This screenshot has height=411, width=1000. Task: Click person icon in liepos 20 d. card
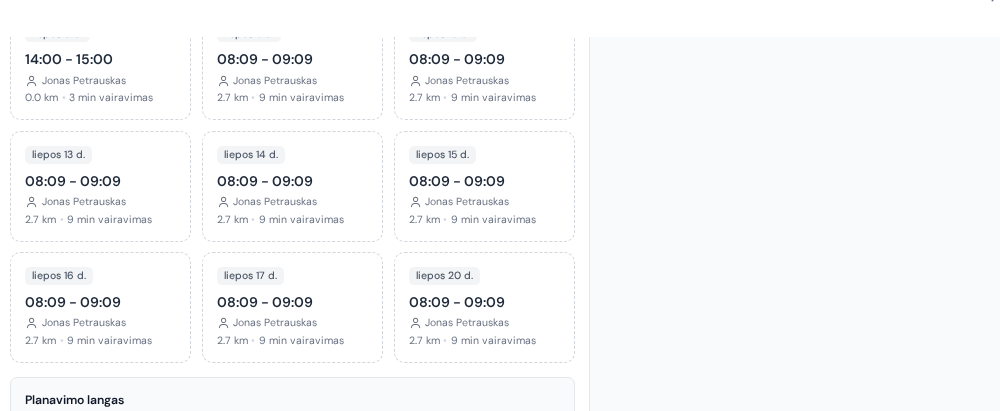pyautogui.click(x=415, y=324)
